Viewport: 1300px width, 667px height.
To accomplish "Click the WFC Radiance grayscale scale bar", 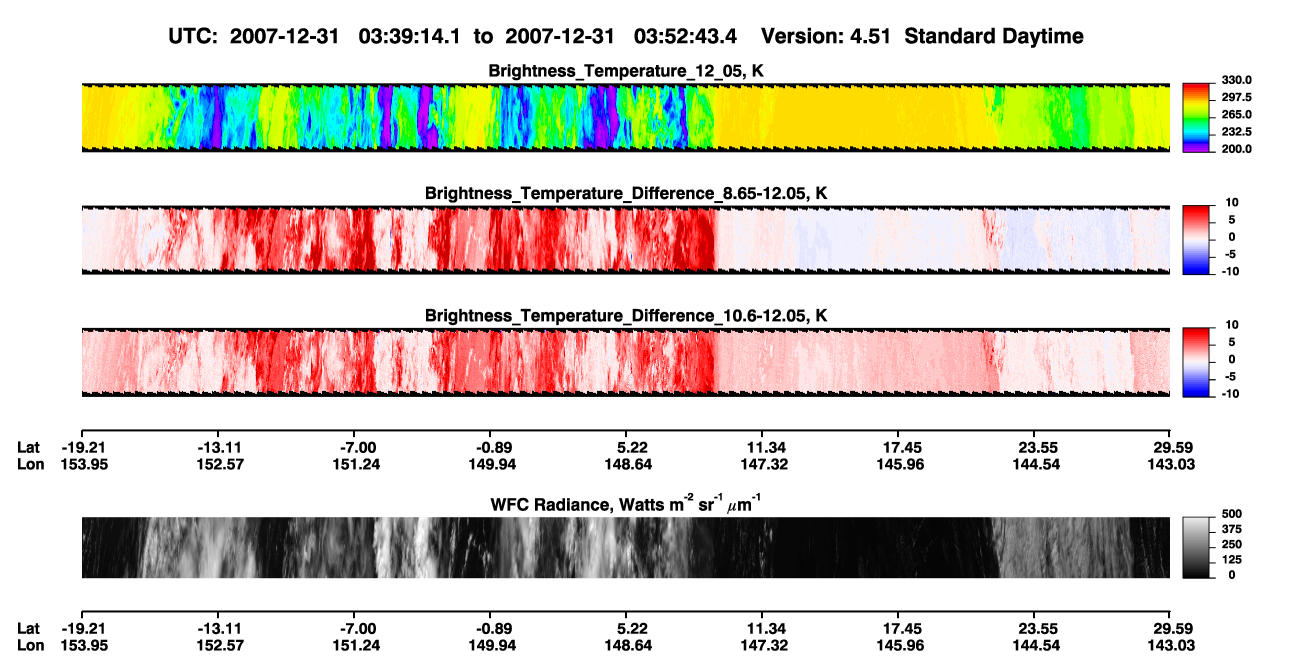I will tap(1197, 547).
